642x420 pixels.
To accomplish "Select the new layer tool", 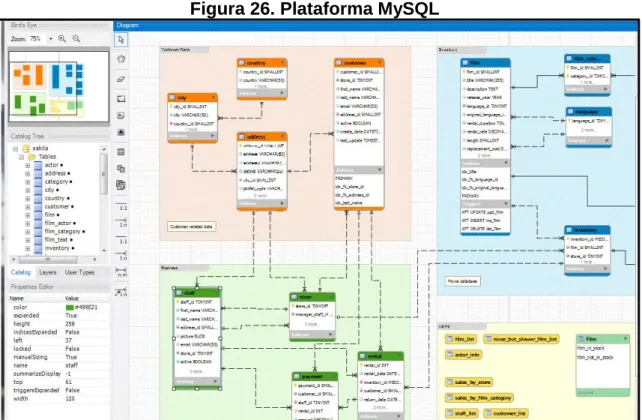I will point(121,99).
